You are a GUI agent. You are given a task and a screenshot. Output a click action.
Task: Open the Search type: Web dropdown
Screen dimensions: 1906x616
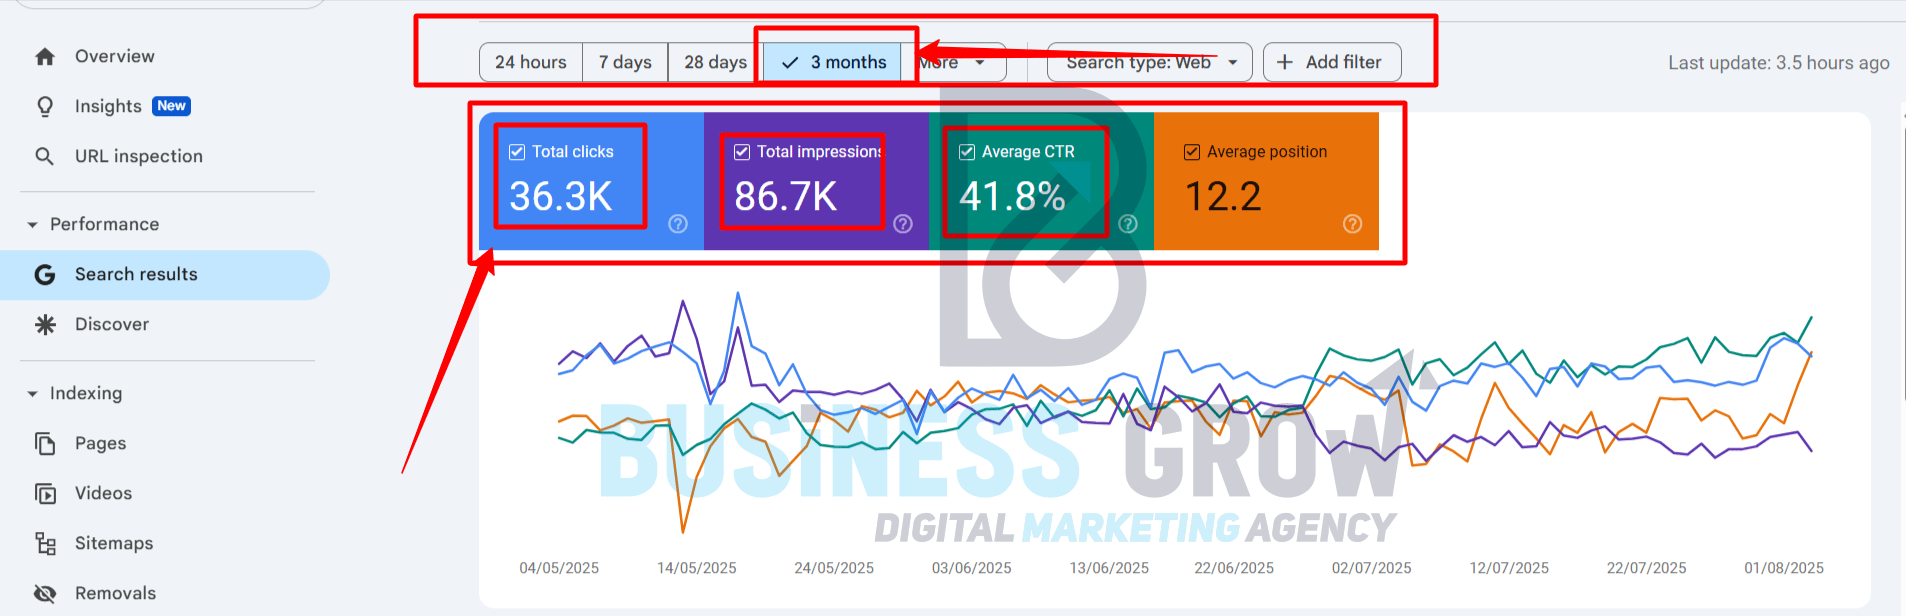tap(1150, 62)
